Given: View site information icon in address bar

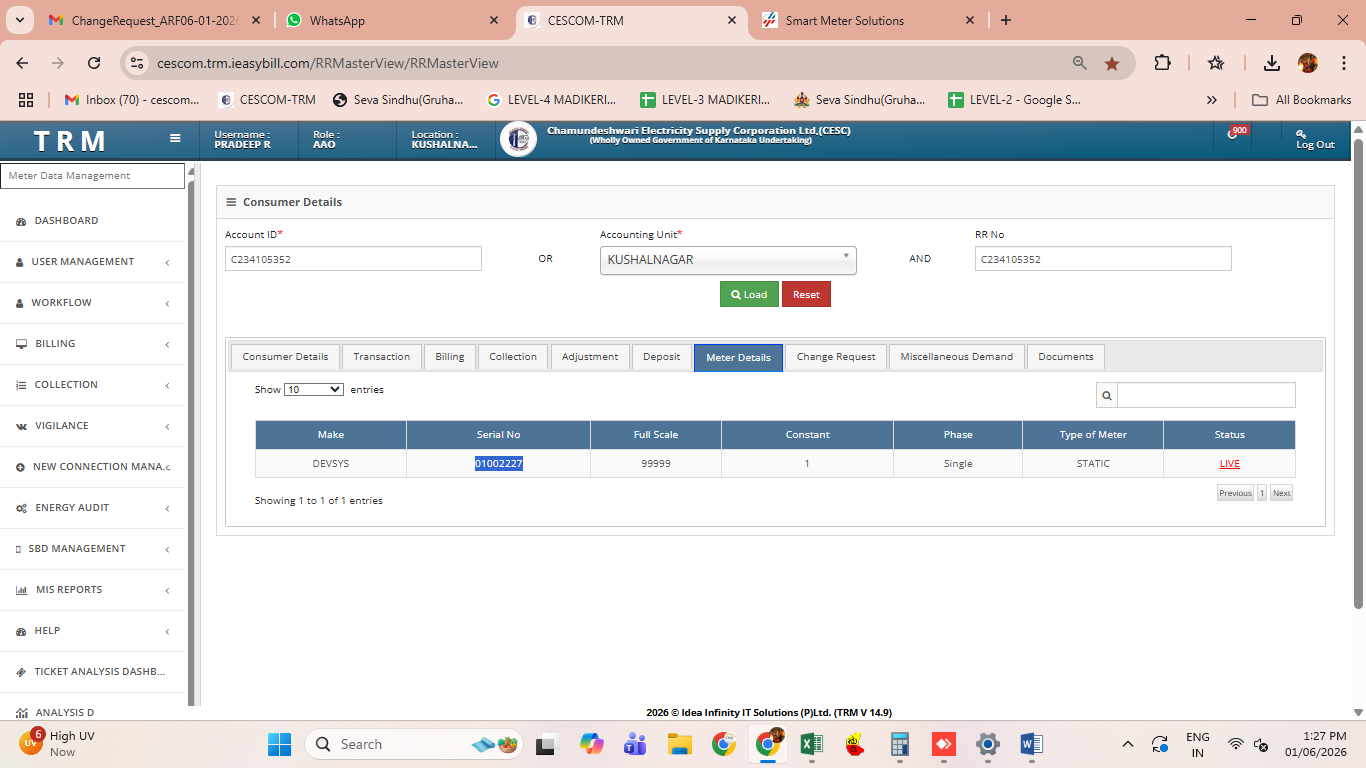Looking at the screenshot, I should (139, 63).
